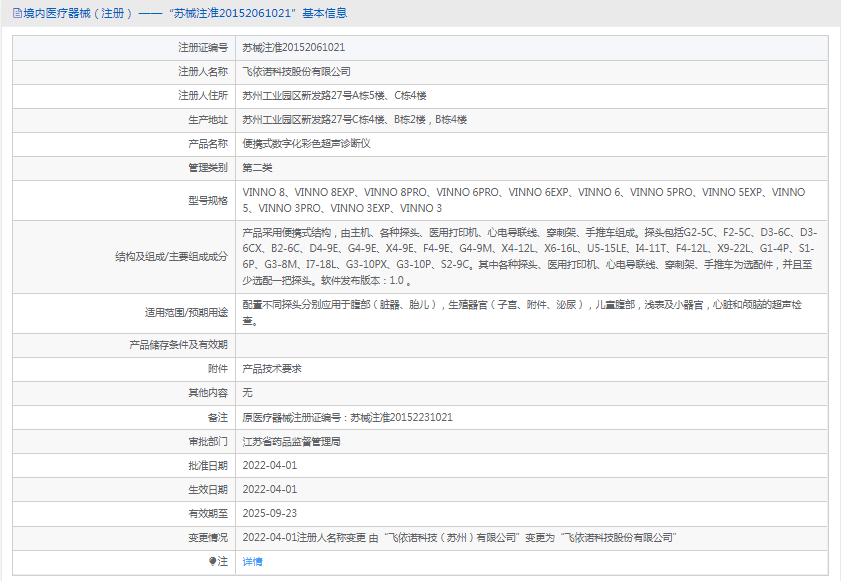Click the 产品名称 label cell

[124, 144]
